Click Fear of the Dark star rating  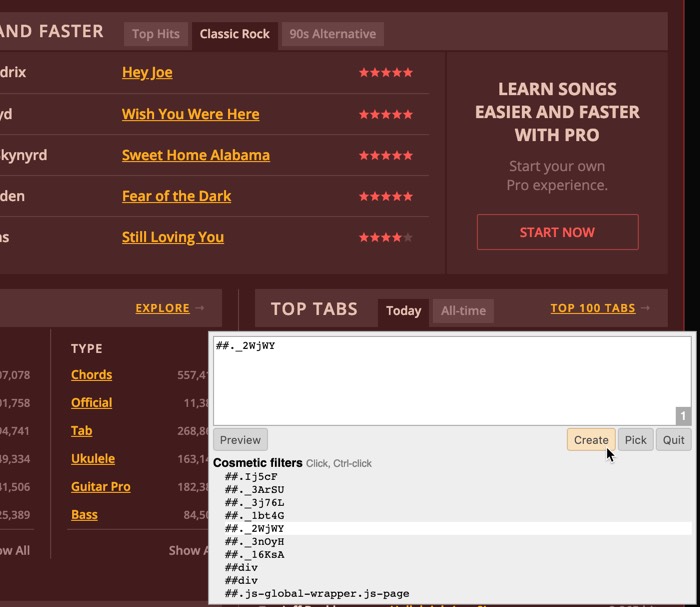click(386, 196)
